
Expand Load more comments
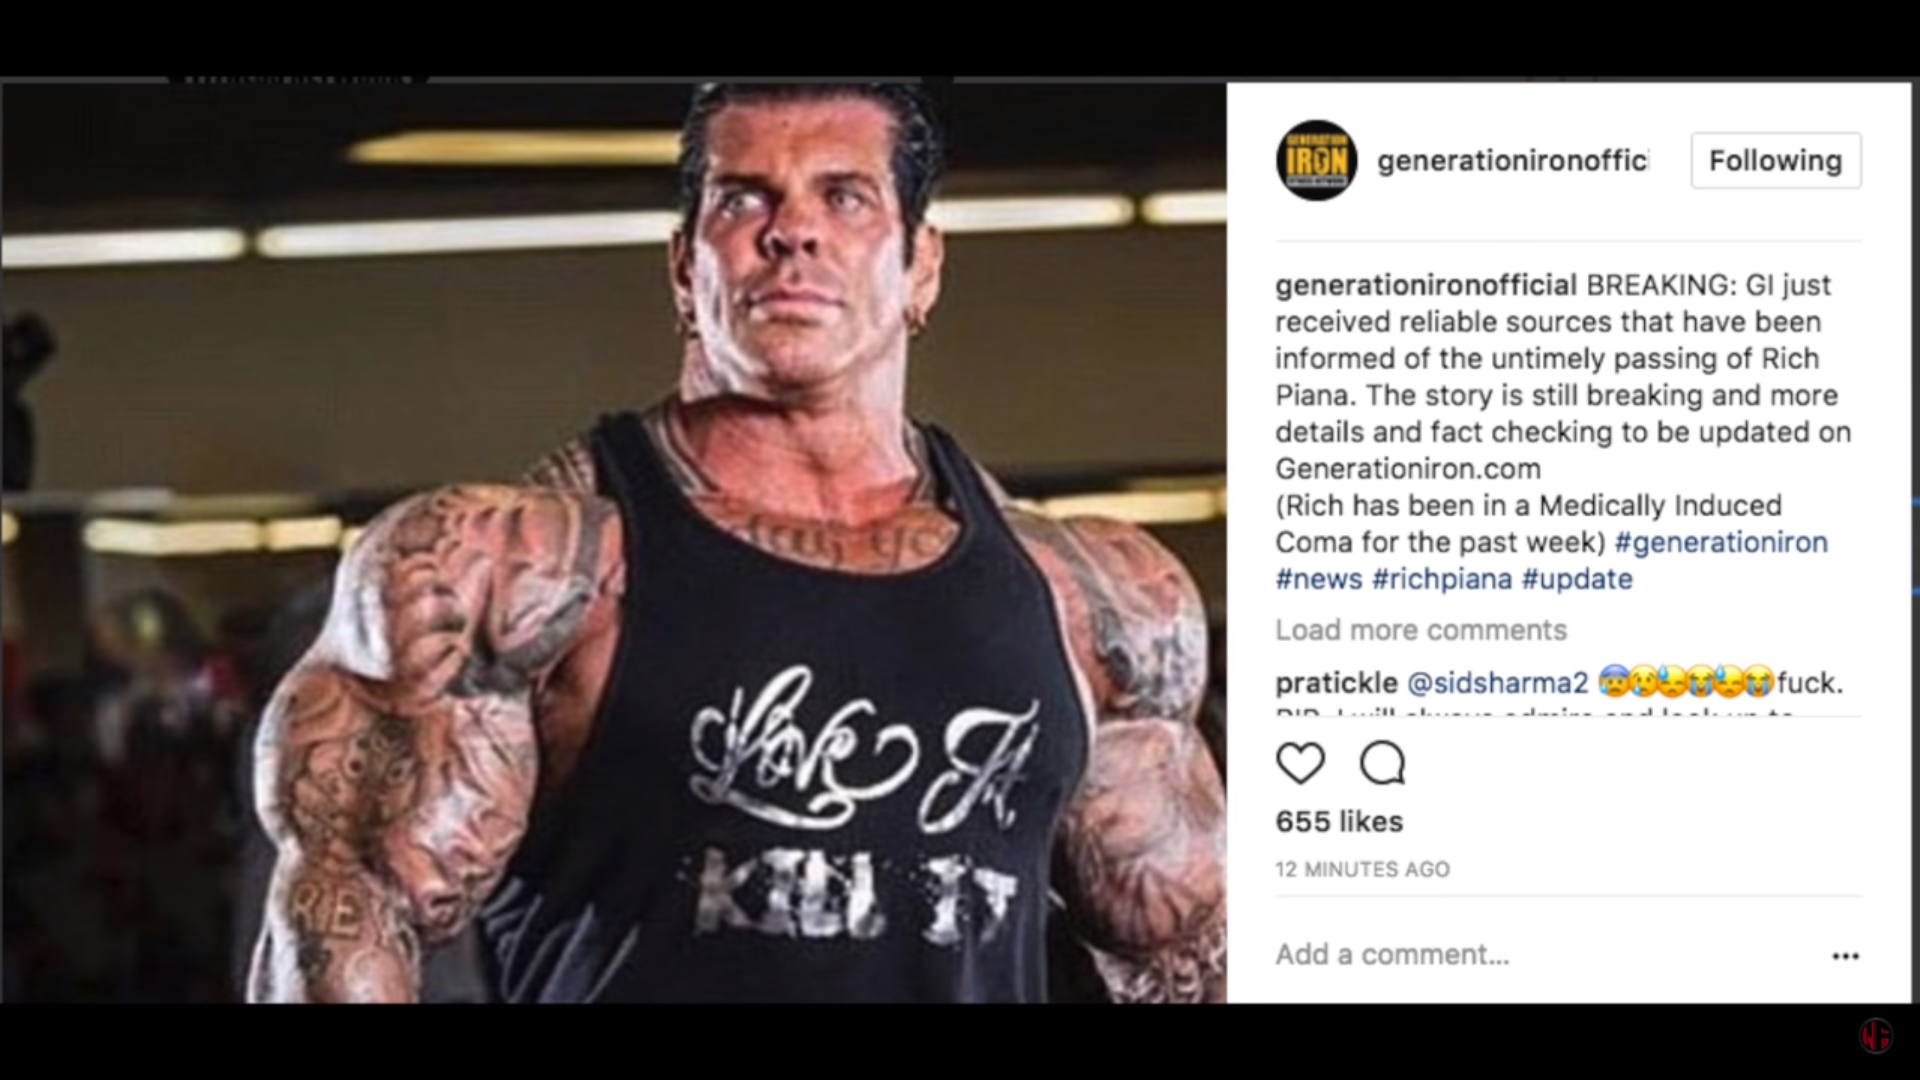[1420, 630]
